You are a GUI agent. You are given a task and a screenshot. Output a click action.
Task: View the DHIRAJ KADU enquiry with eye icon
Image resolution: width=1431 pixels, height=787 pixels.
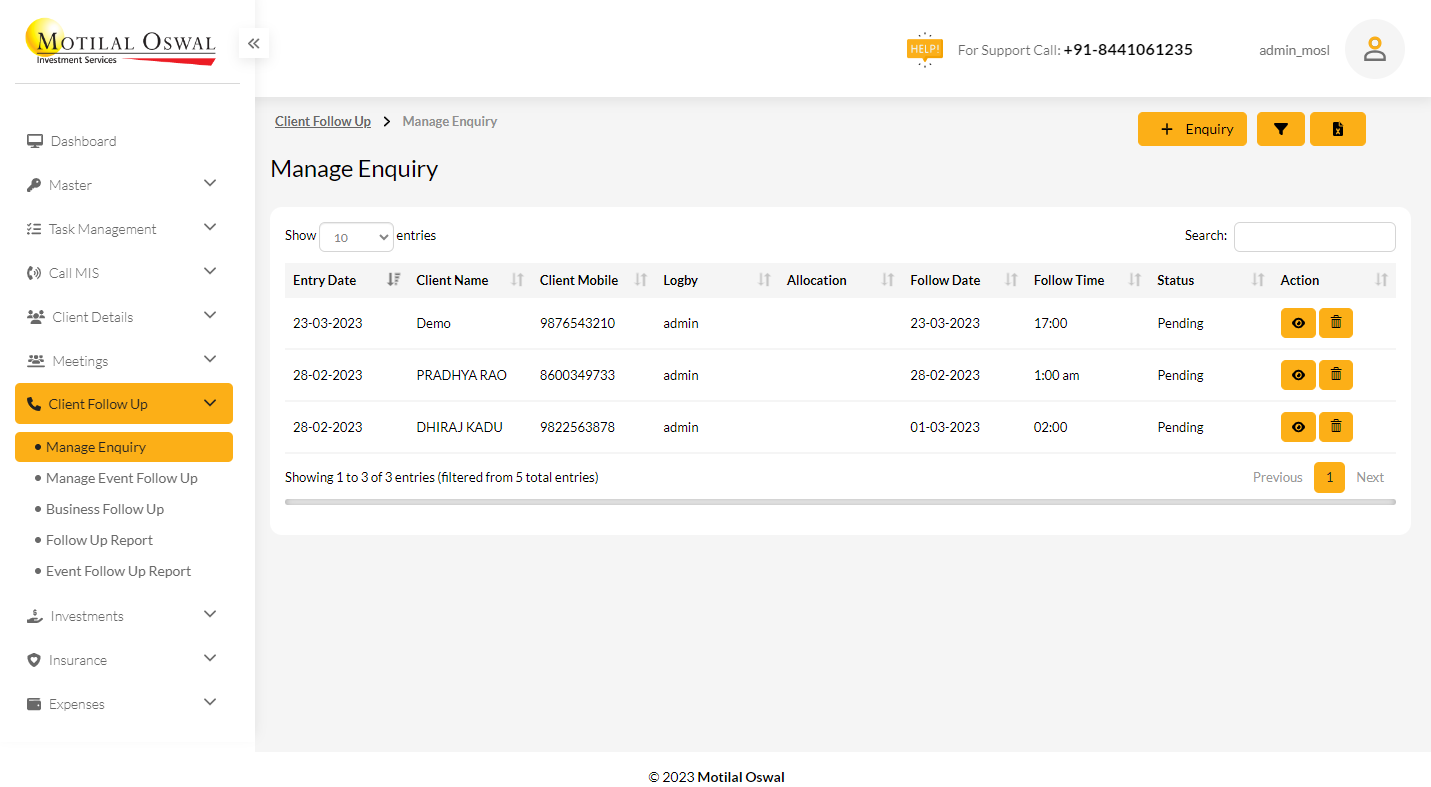pyautogui.click(x=1298, y=427)
